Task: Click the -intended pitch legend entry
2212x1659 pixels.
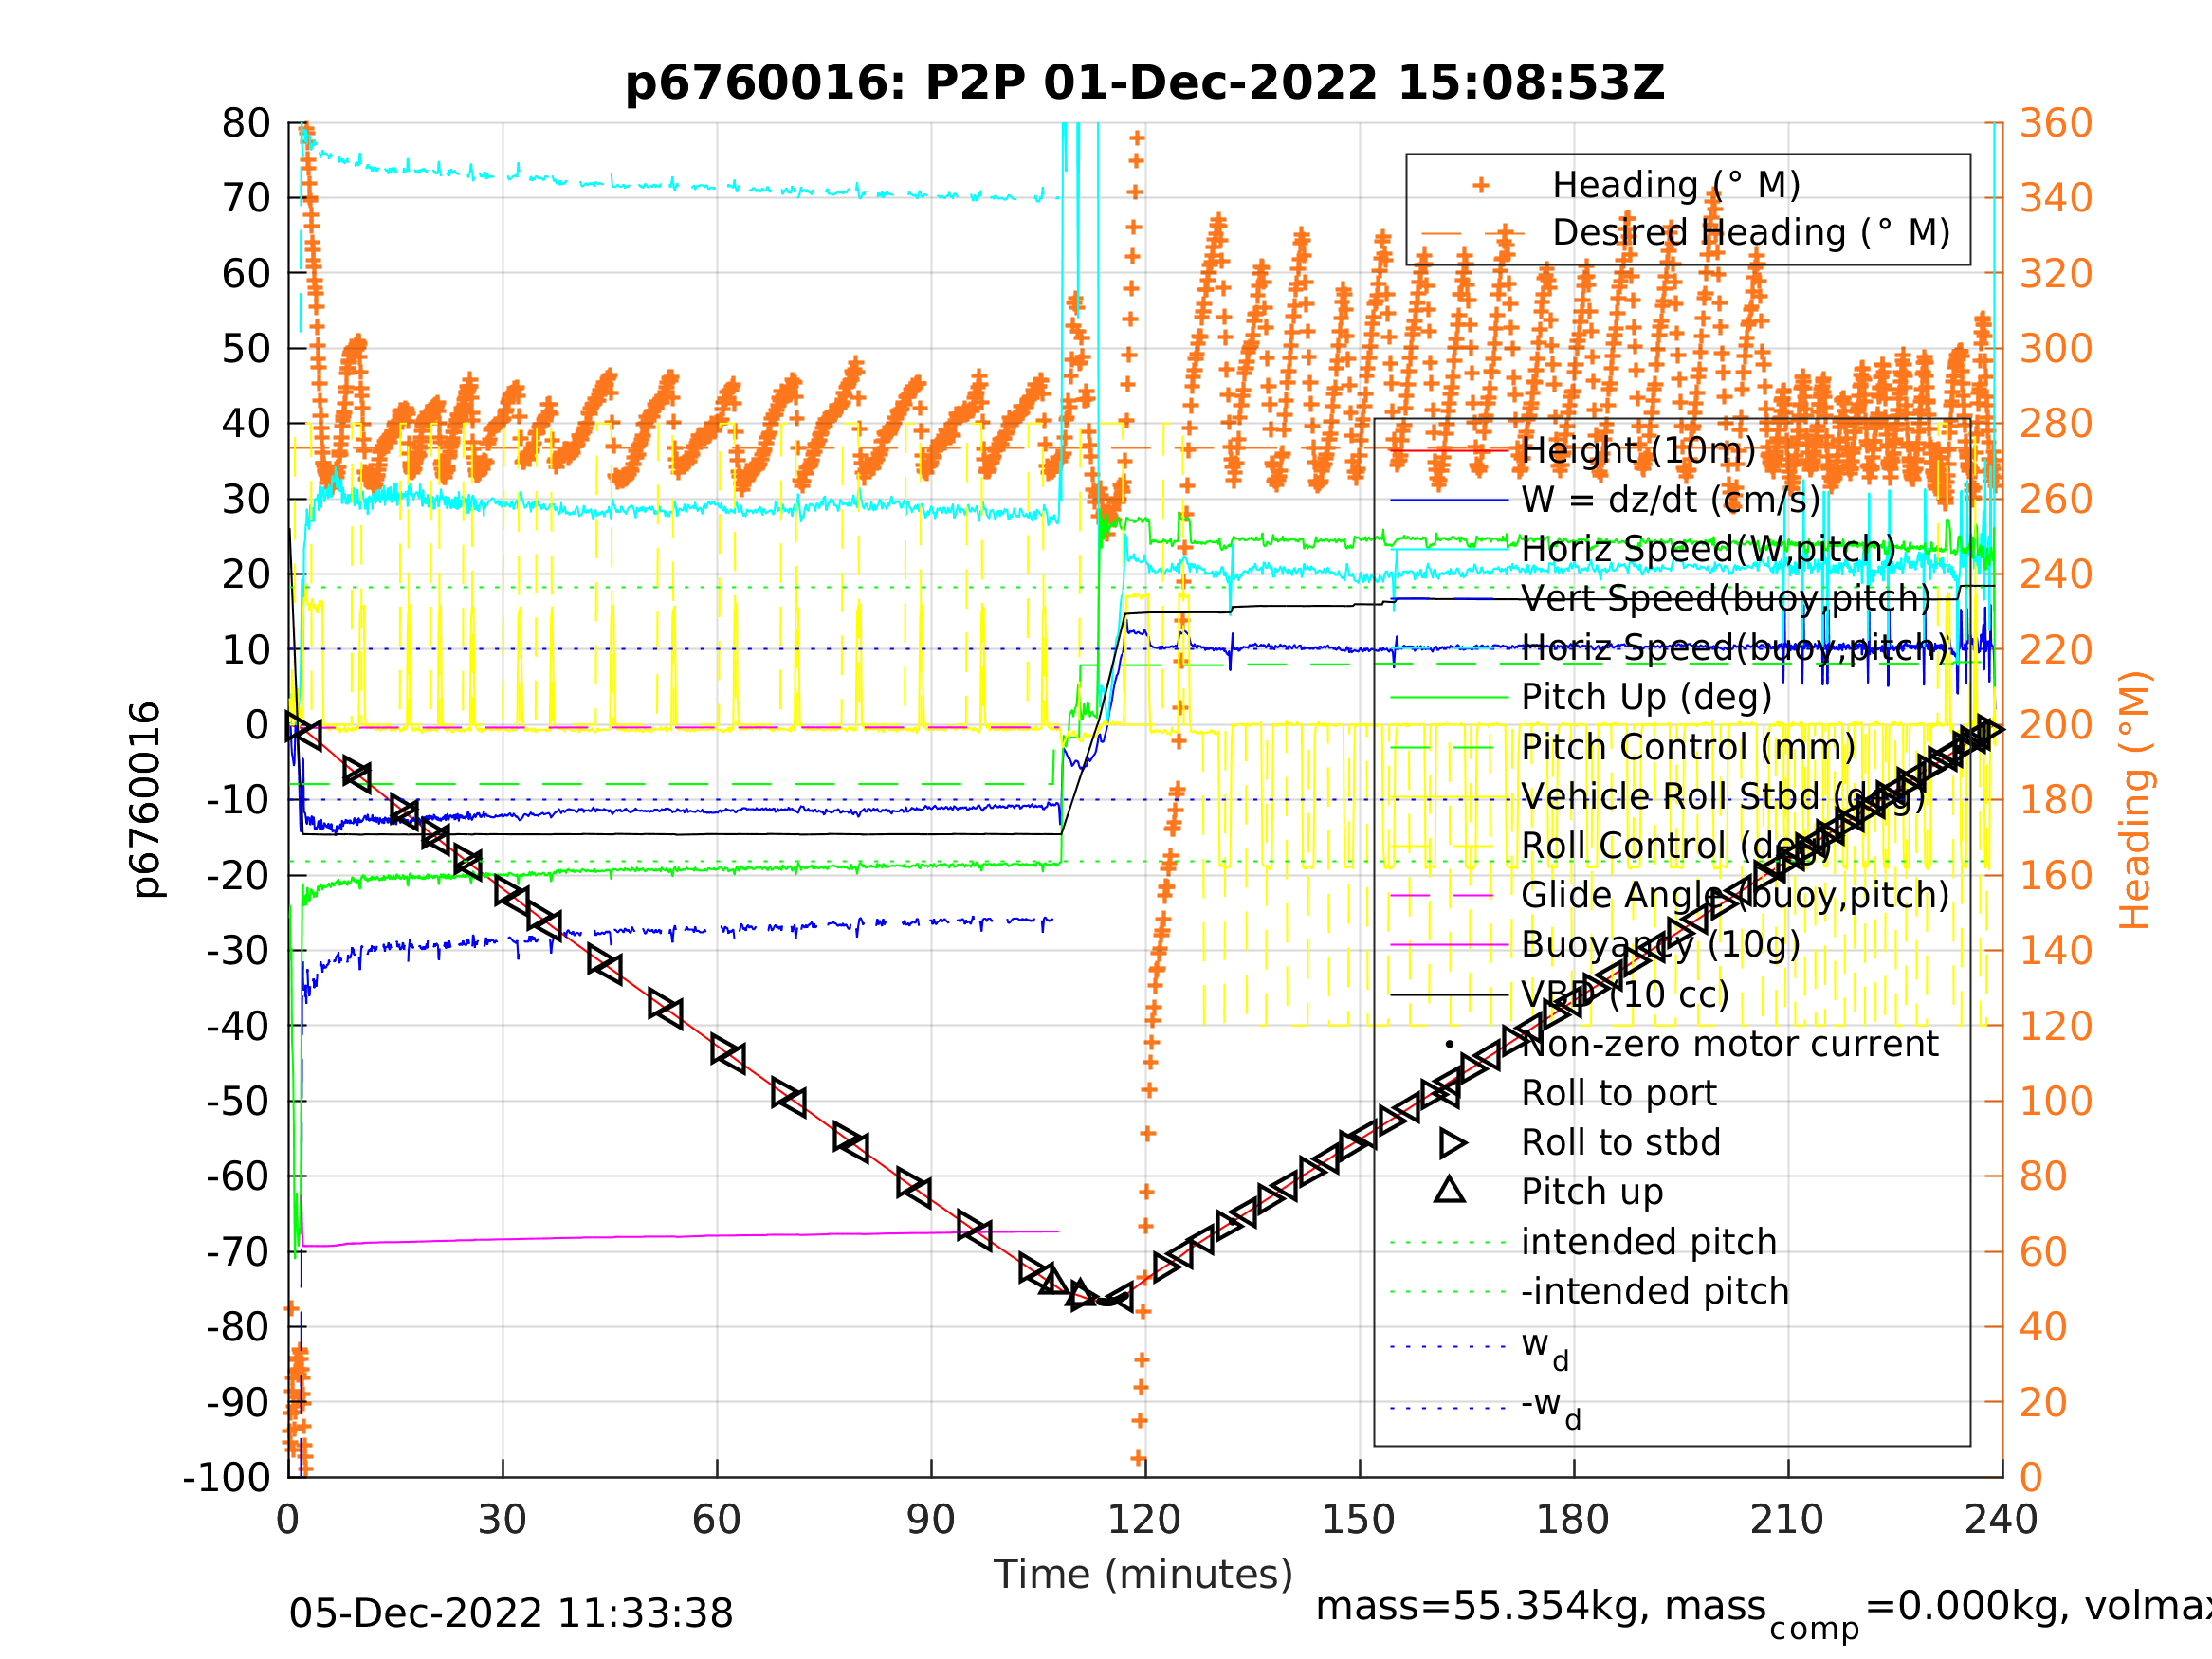Action: (x=1655, y=1291)
